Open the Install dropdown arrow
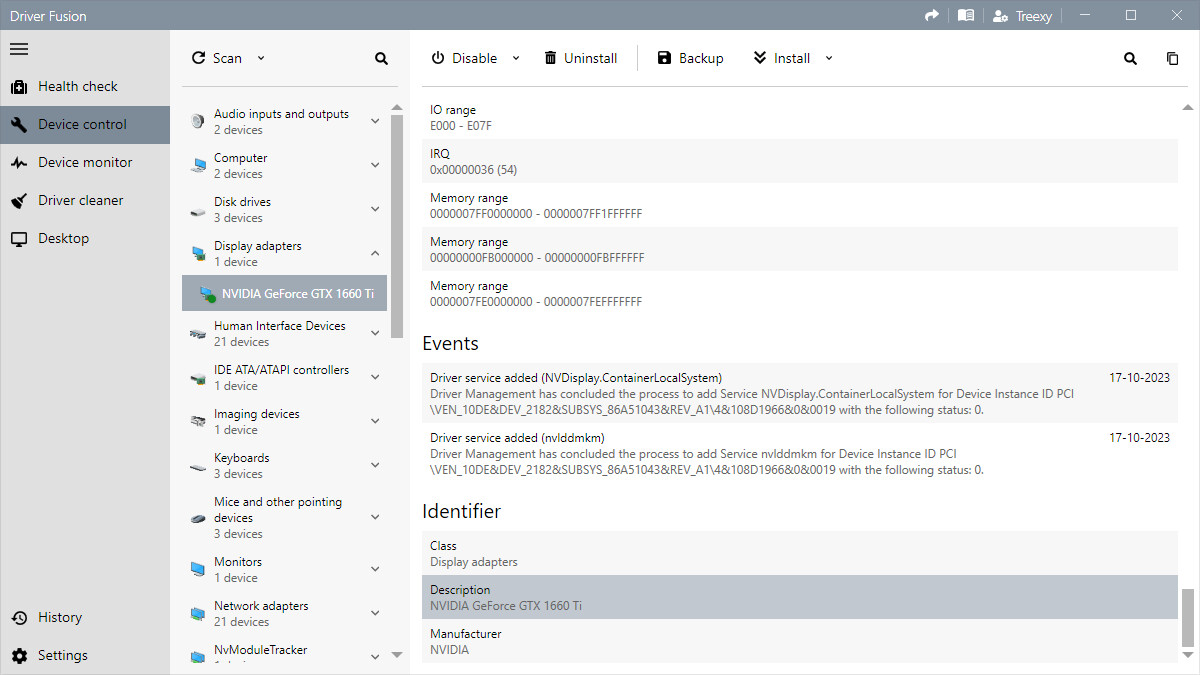This screenshot has height=675, width=1200. pos(828,59)
